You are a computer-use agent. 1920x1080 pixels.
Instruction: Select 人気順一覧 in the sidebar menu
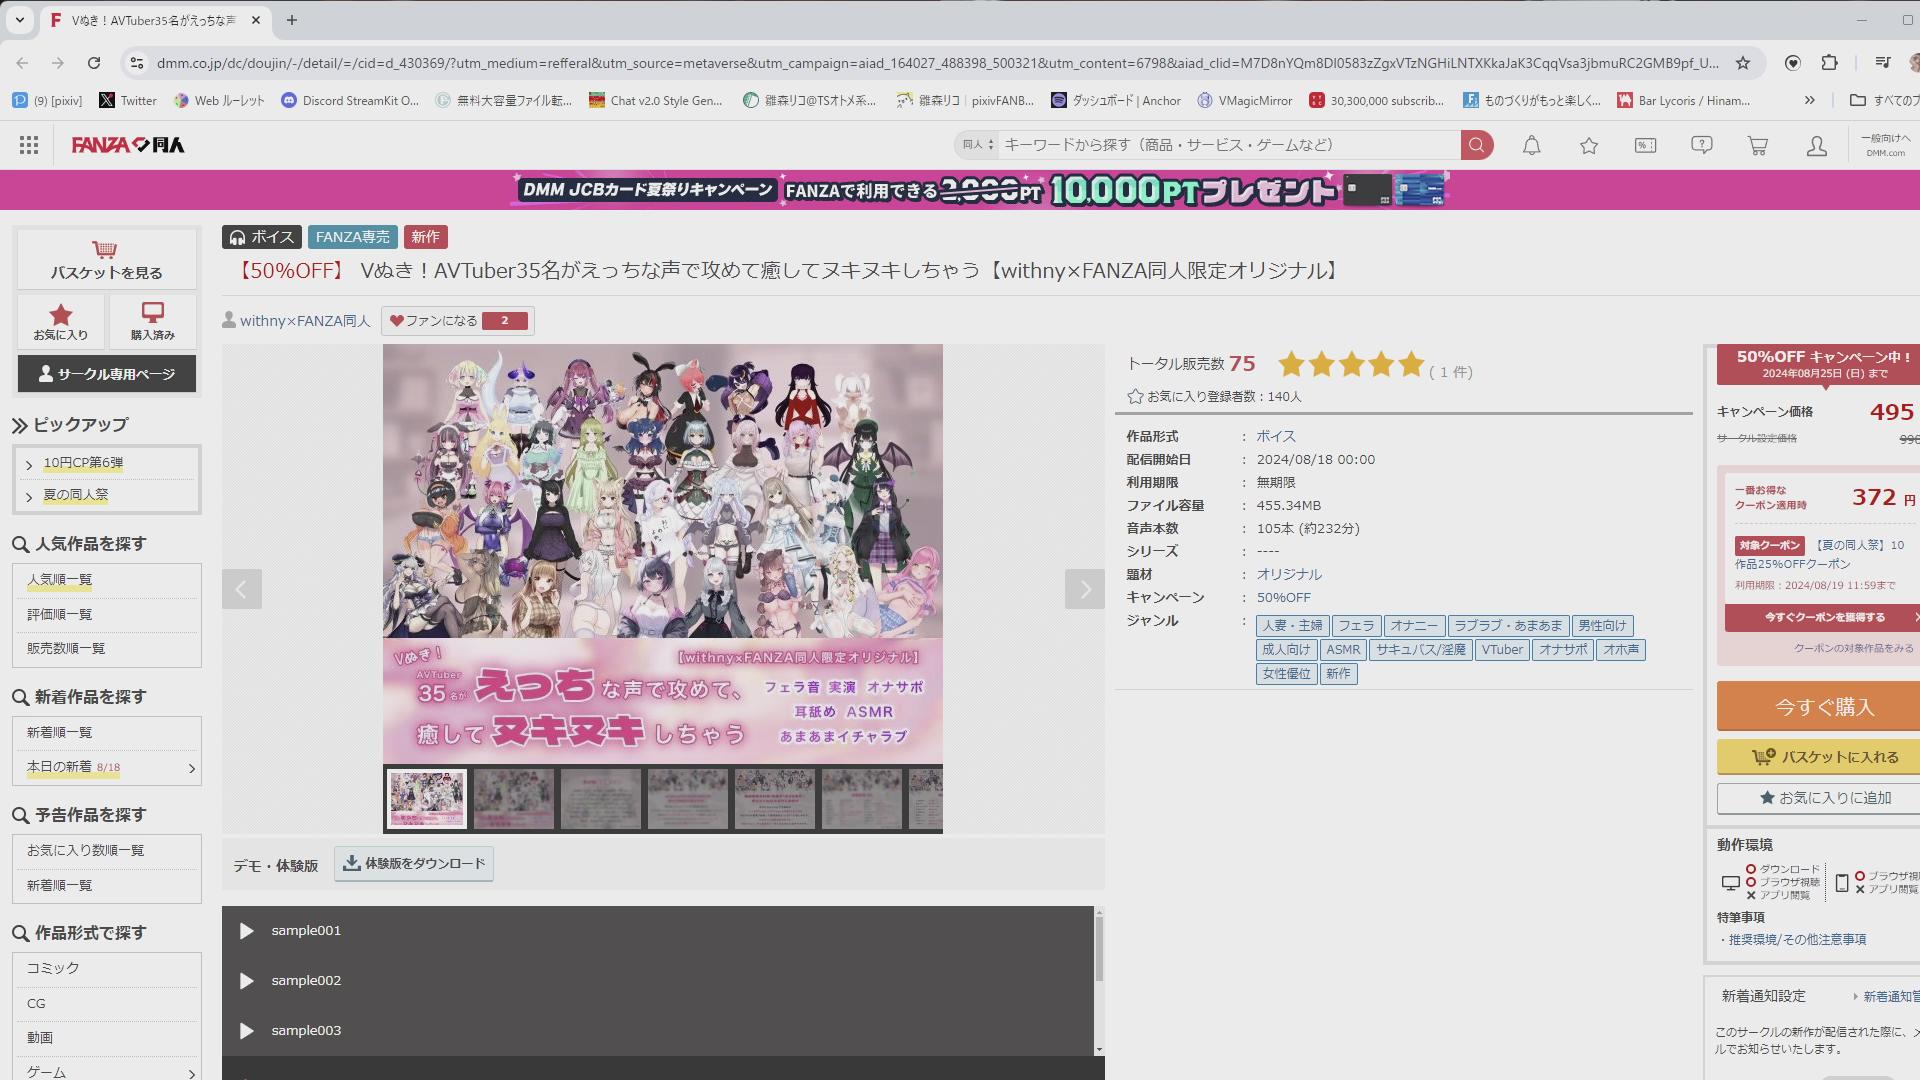coord(60,580)
